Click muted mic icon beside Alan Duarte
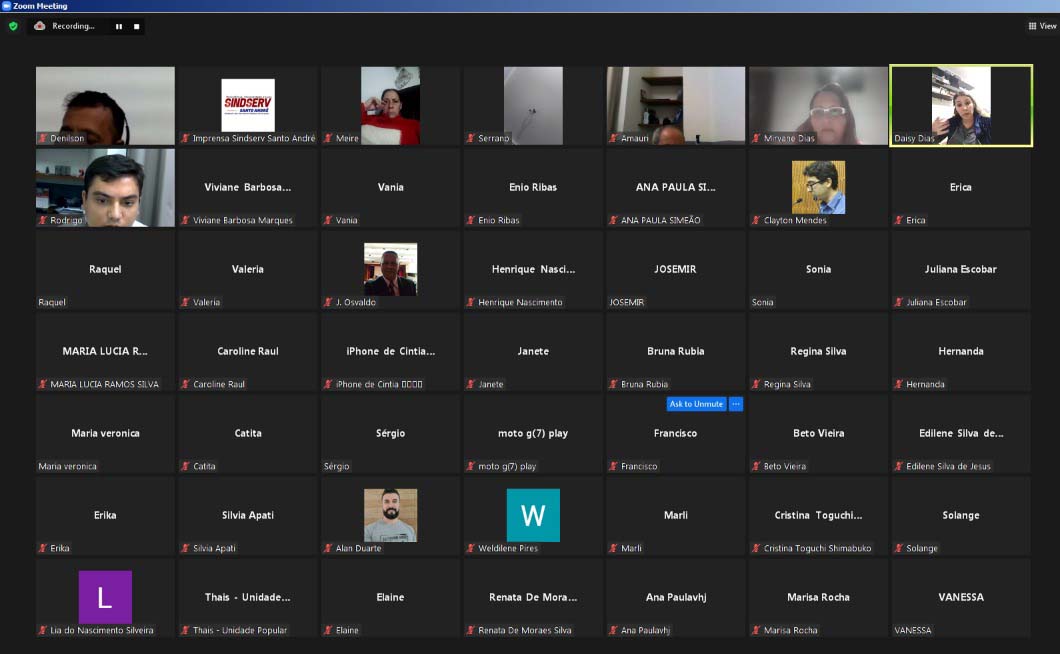Viewport: 1060px width, 654px height. pyautogui.click(x=328, y=548)
